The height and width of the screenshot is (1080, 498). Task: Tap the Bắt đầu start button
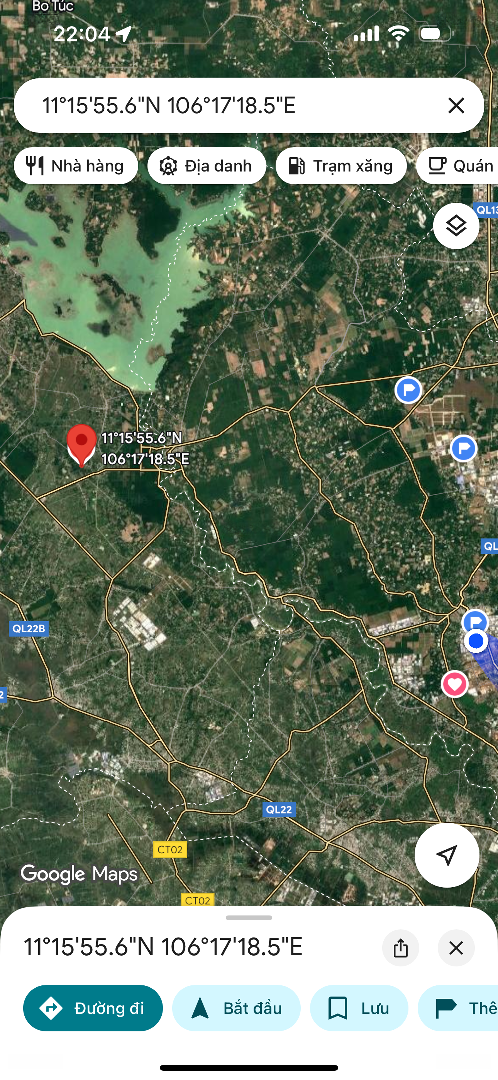click(236, 1008)
